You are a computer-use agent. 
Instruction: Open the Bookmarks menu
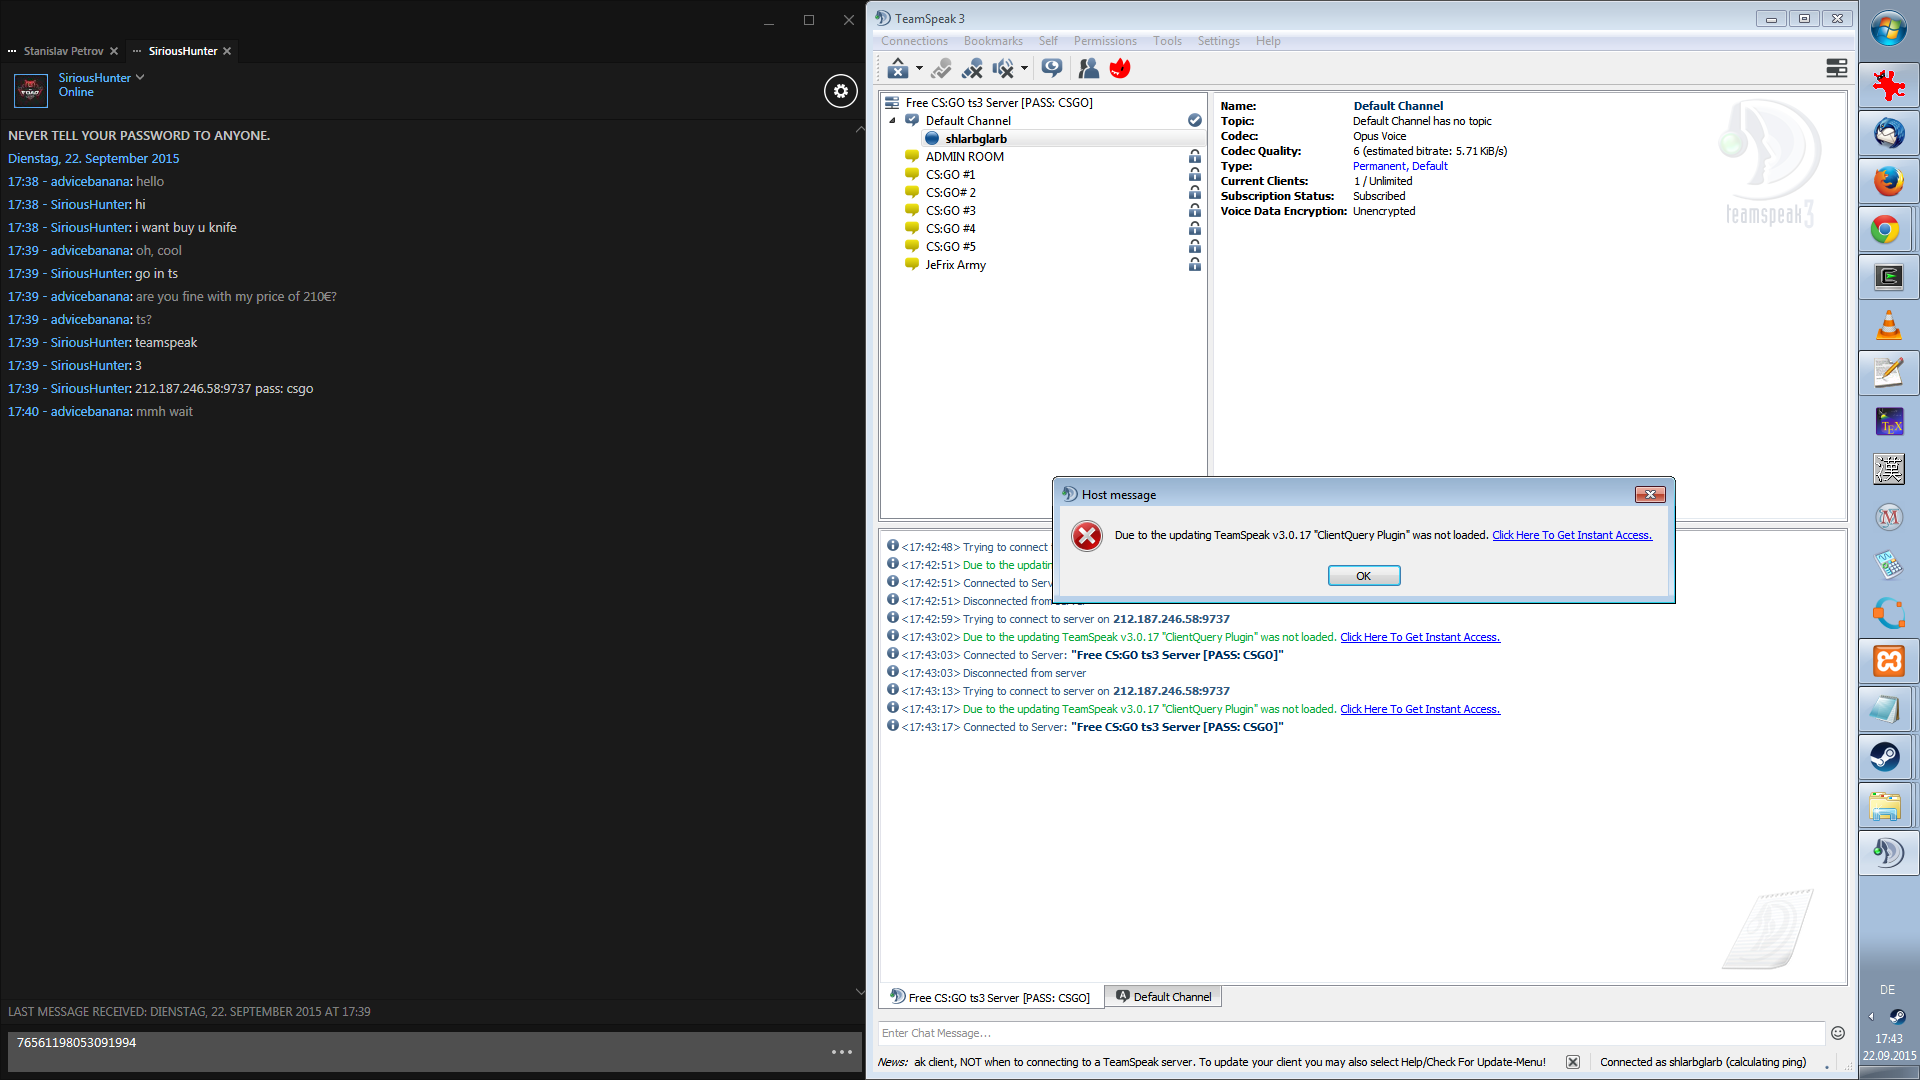(x=992, y=41)
